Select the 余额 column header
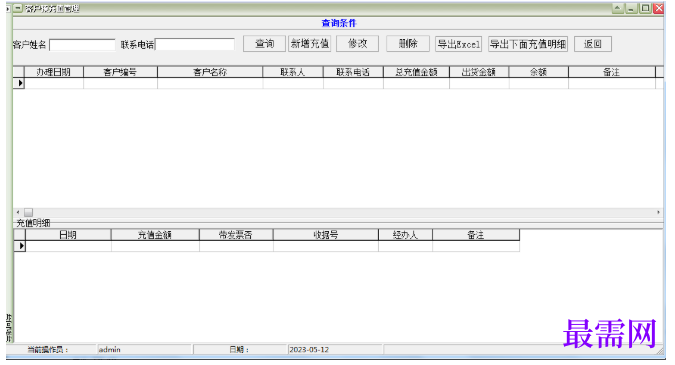This screenshot has width=675, height=365. pyautogui.click(x=539, y=72)
